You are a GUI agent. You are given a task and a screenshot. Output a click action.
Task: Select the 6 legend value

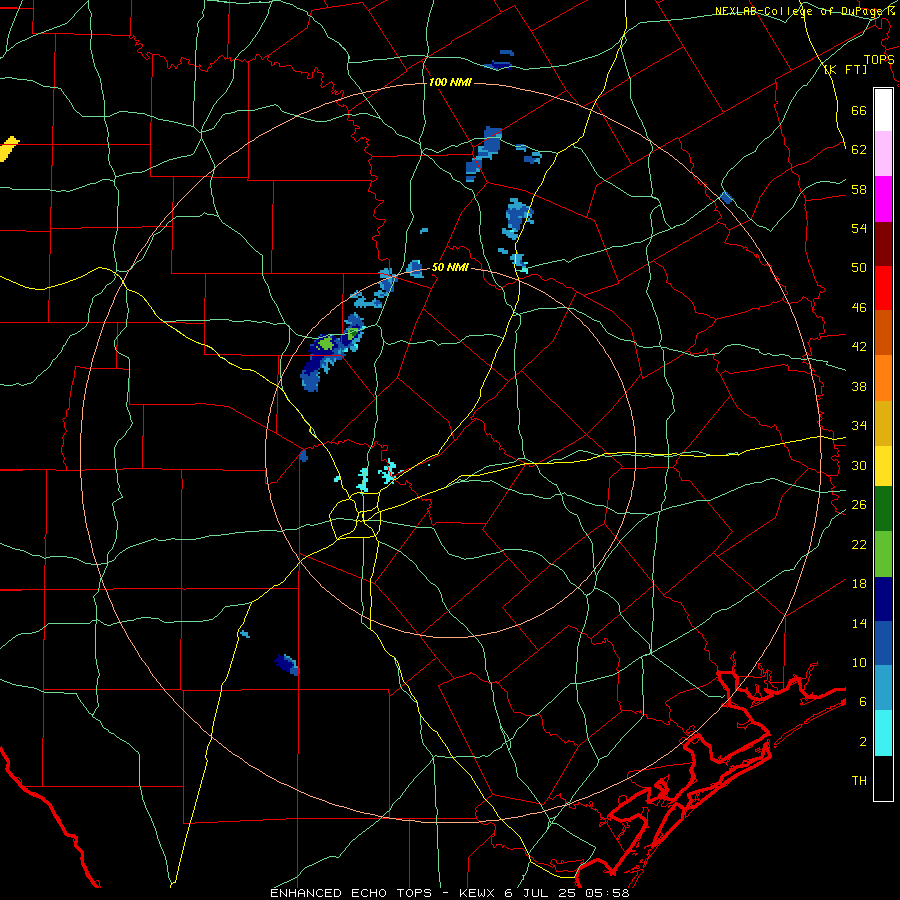(x=863, y=701)
